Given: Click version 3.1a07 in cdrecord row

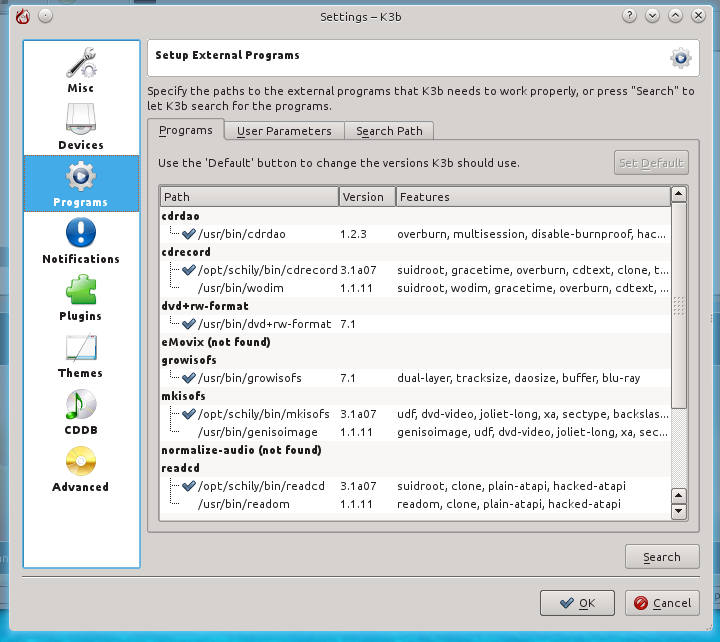Looking at the screenshot, I should point(358,270).
